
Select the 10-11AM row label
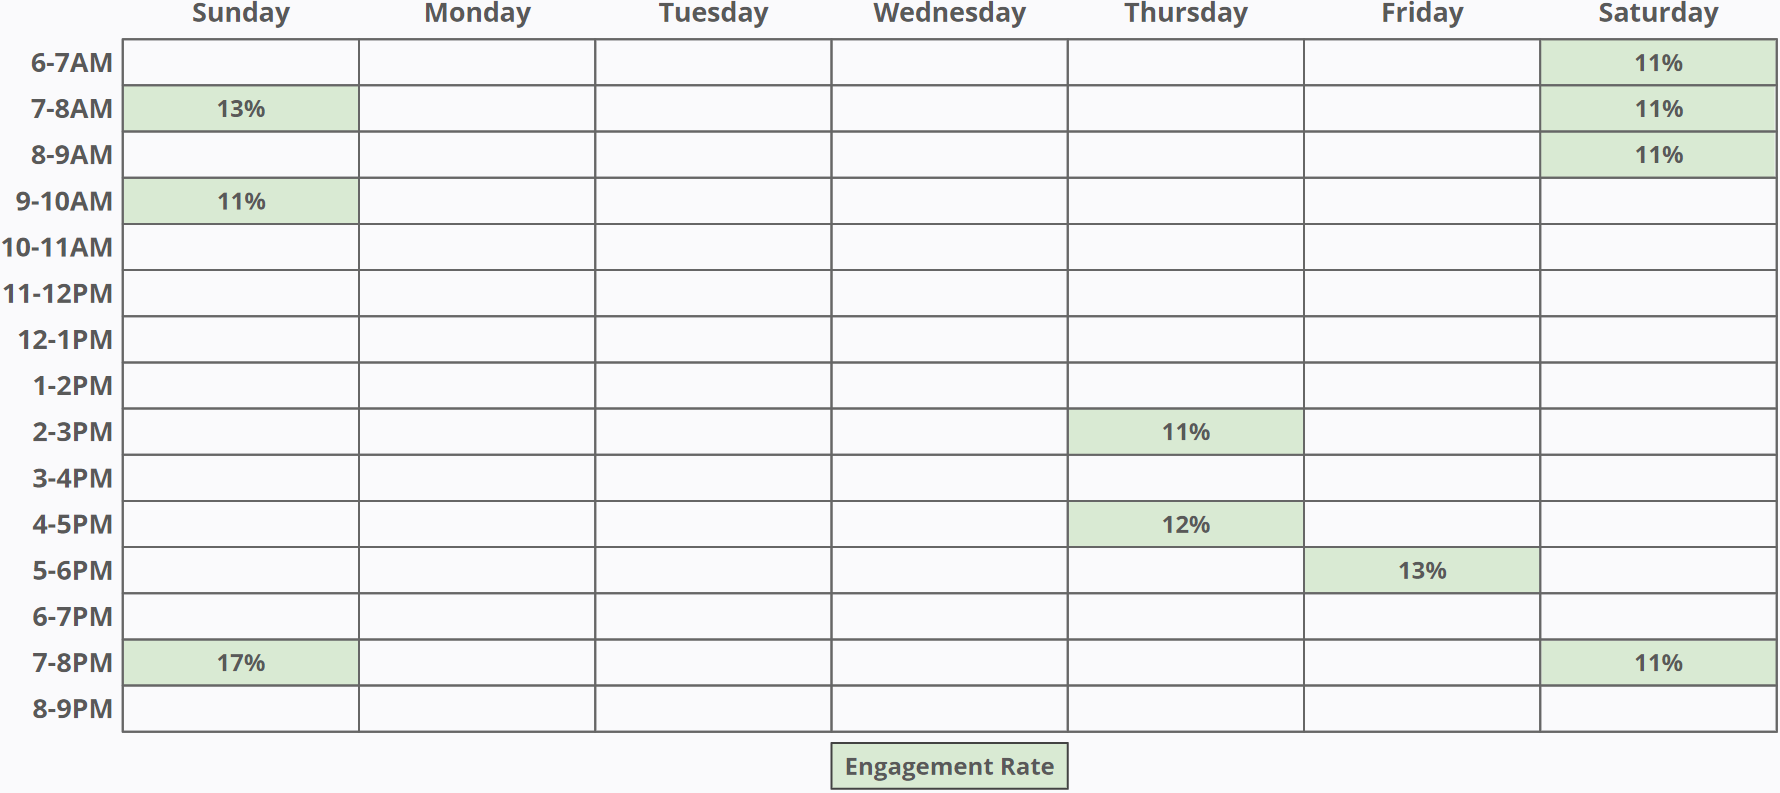(x=57, y=247)
